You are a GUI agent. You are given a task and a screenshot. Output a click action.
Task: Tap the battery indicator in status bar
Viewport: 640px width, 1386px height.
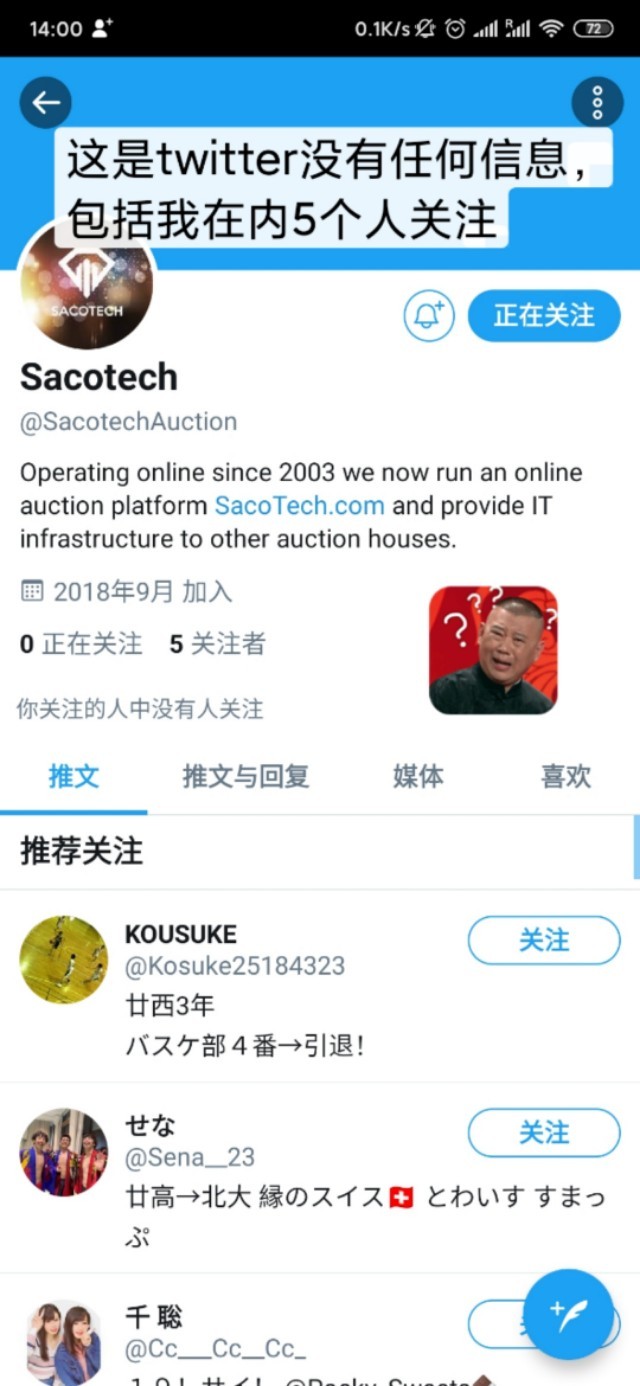593,29
